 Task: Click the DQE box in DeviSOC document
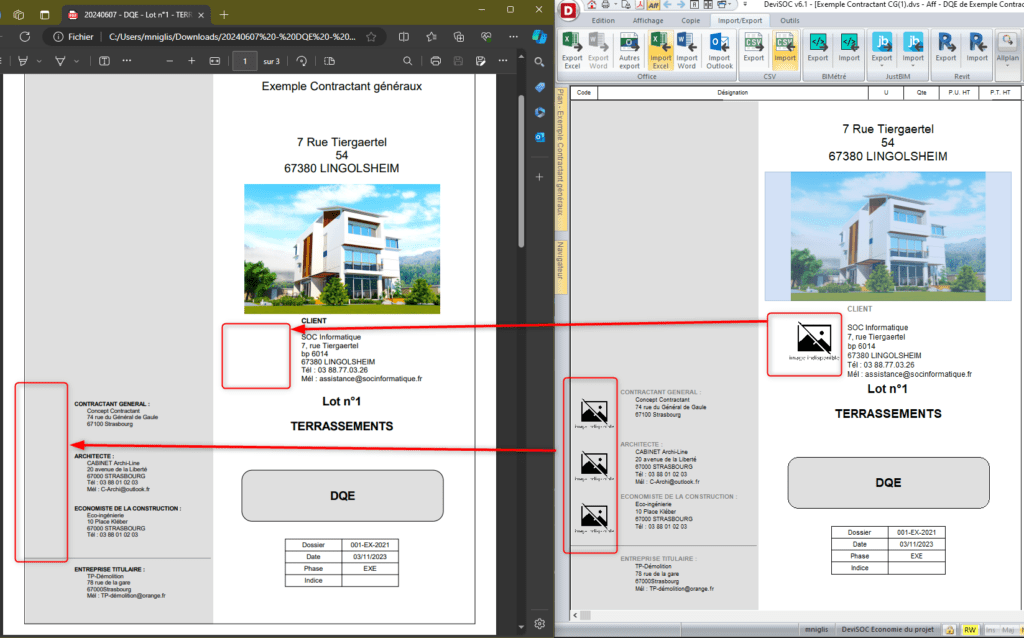pos(888,483)
